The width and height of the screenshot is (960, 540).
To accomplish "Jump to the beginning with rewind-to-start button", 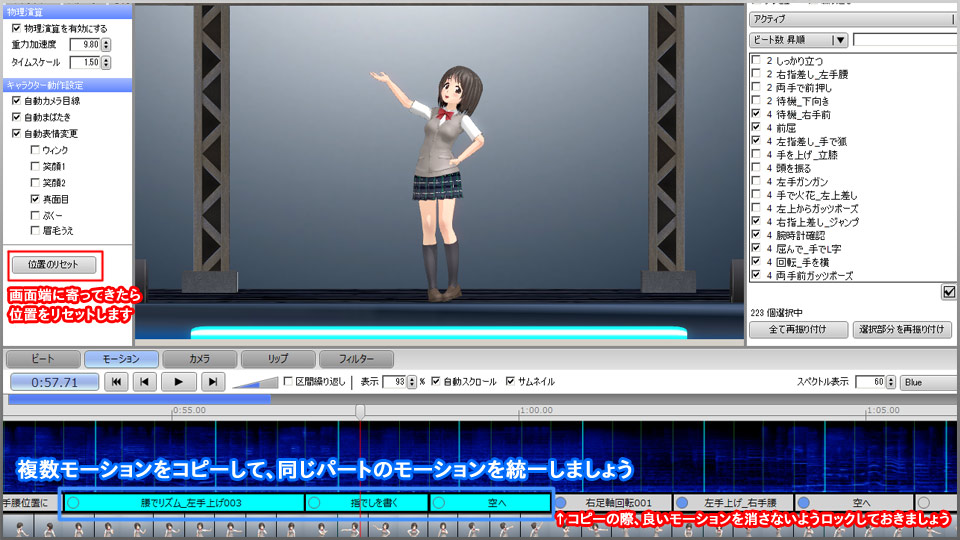I will tap(117, 381).
